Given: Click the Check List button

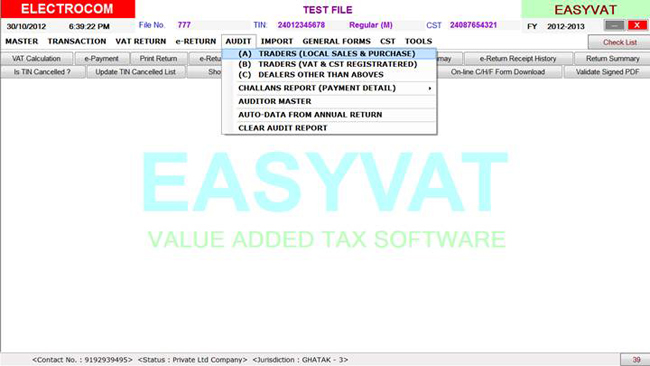Looking at the screenshot, I should point(619,42).
